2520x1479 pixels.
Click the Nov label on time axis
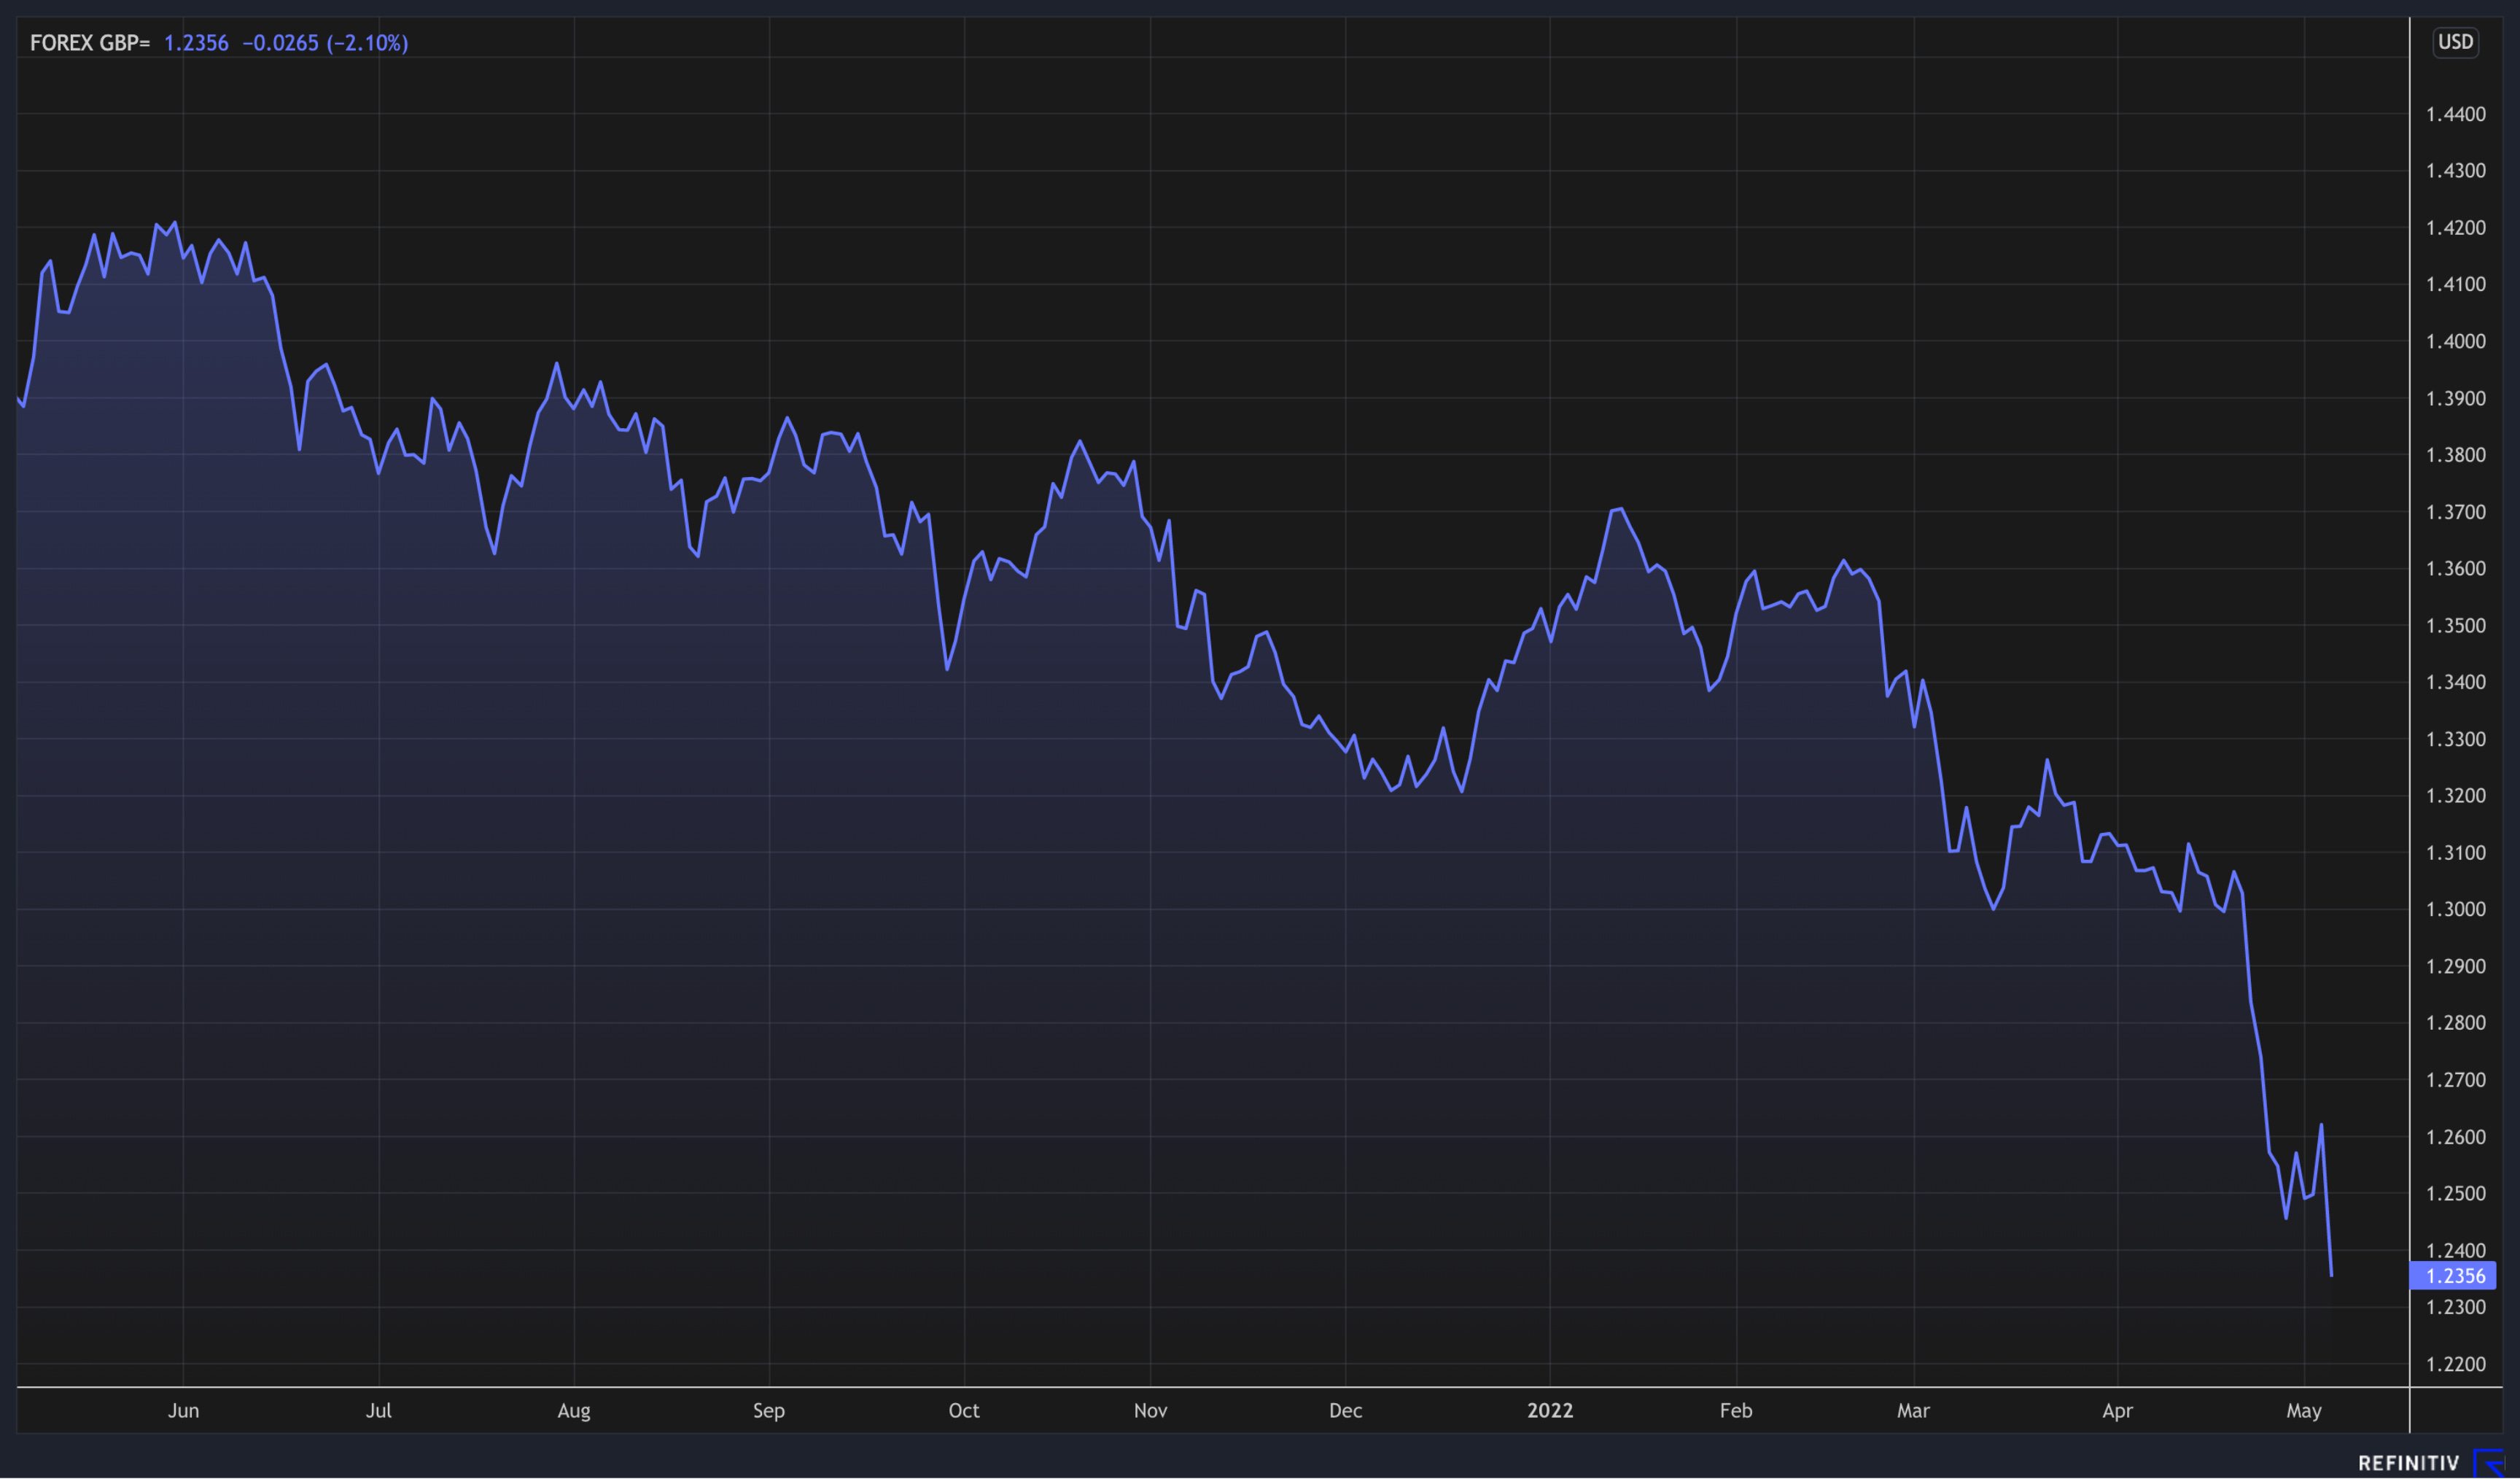(1150, 1411)
